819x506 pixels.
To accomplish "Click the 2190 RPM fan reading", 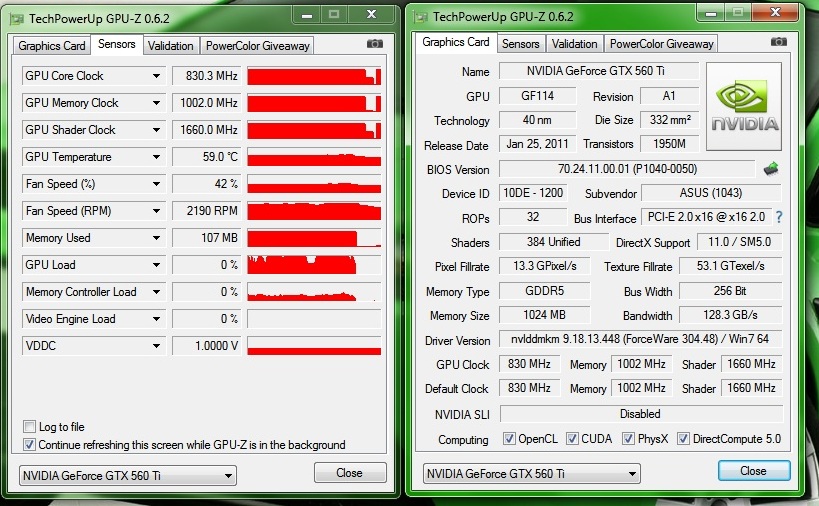I will click(x=206, y=211).
